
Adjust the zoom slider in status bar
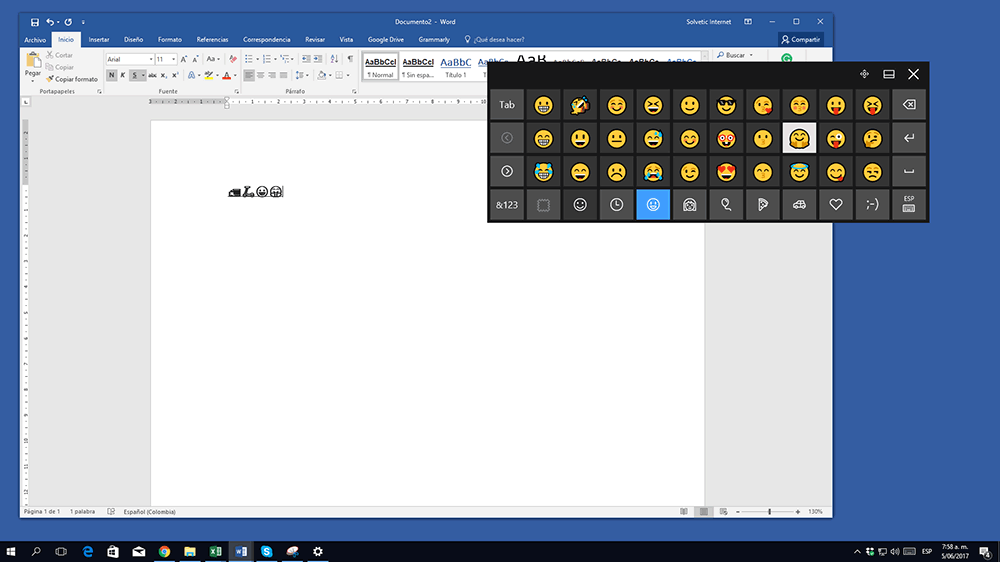[769, 512]
